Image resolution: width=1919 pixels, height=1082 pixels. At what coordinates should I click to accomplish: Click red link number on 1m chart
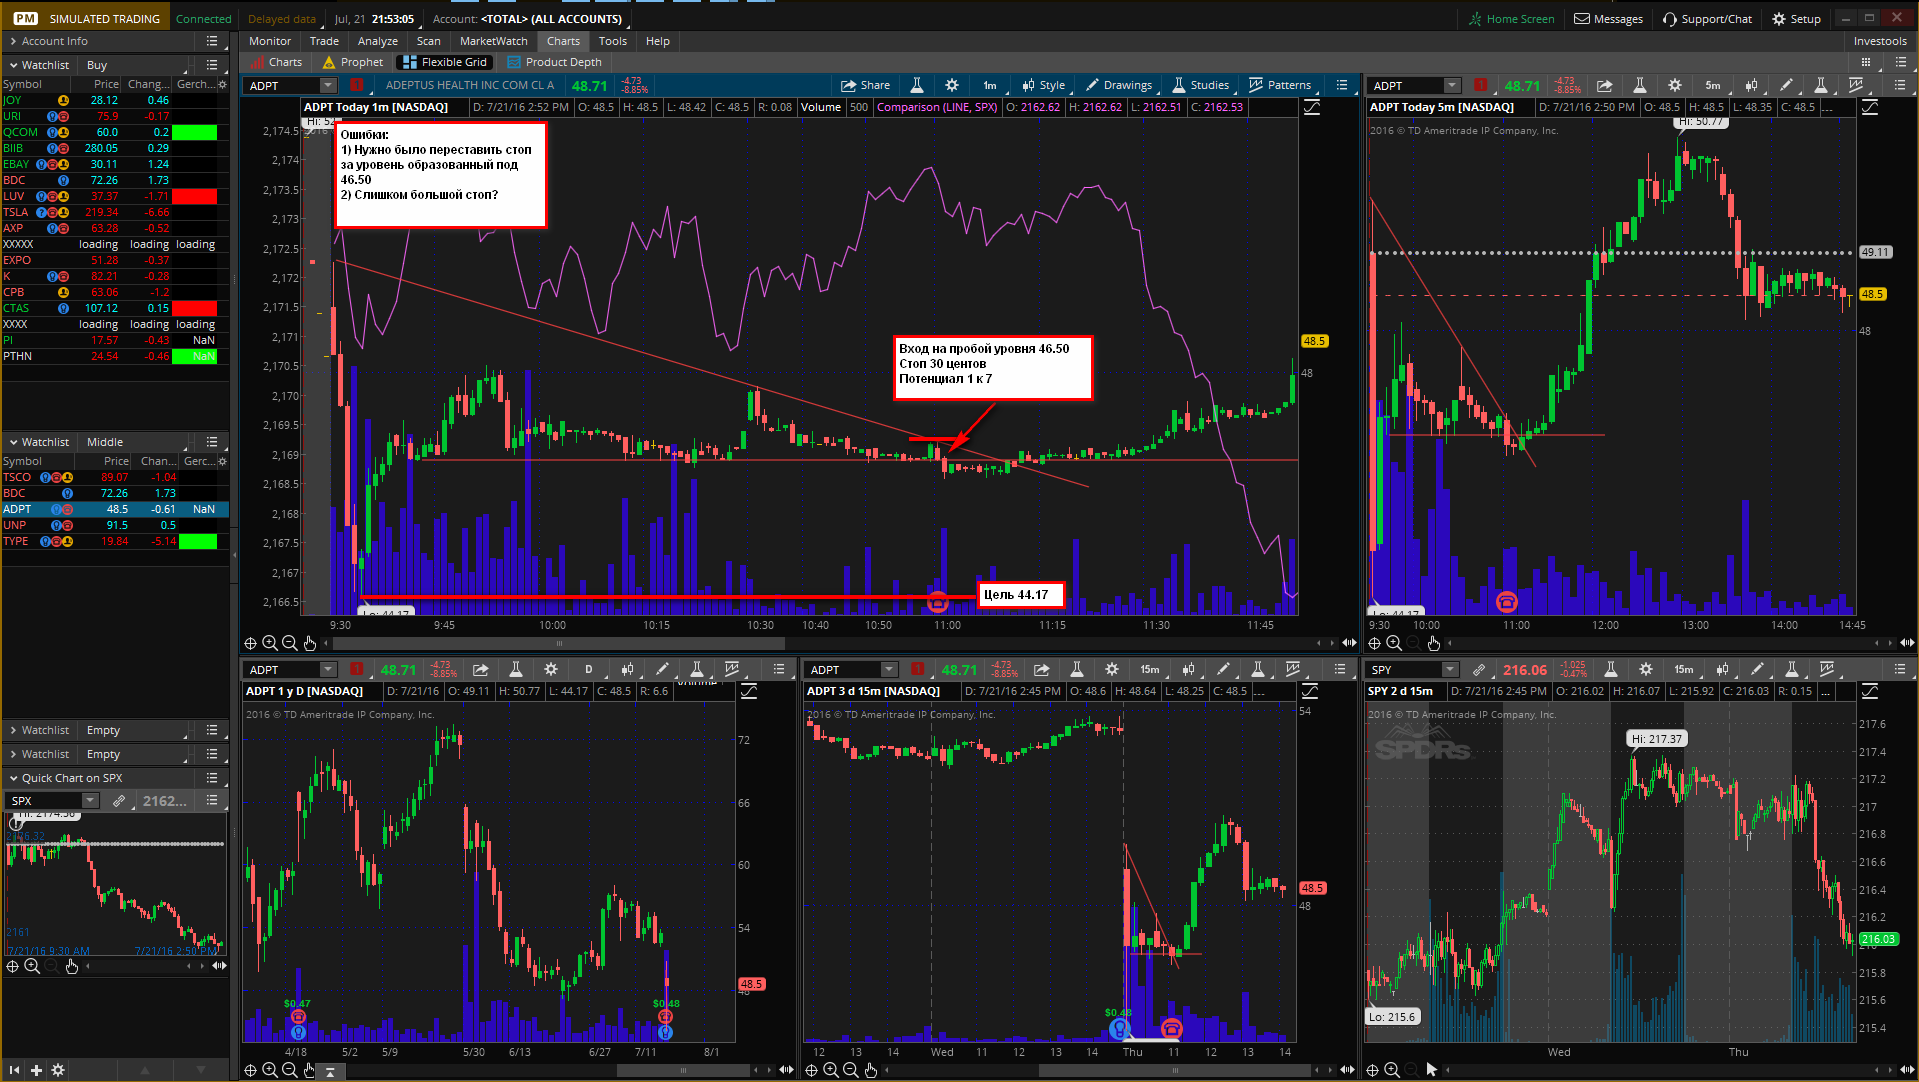356,85
